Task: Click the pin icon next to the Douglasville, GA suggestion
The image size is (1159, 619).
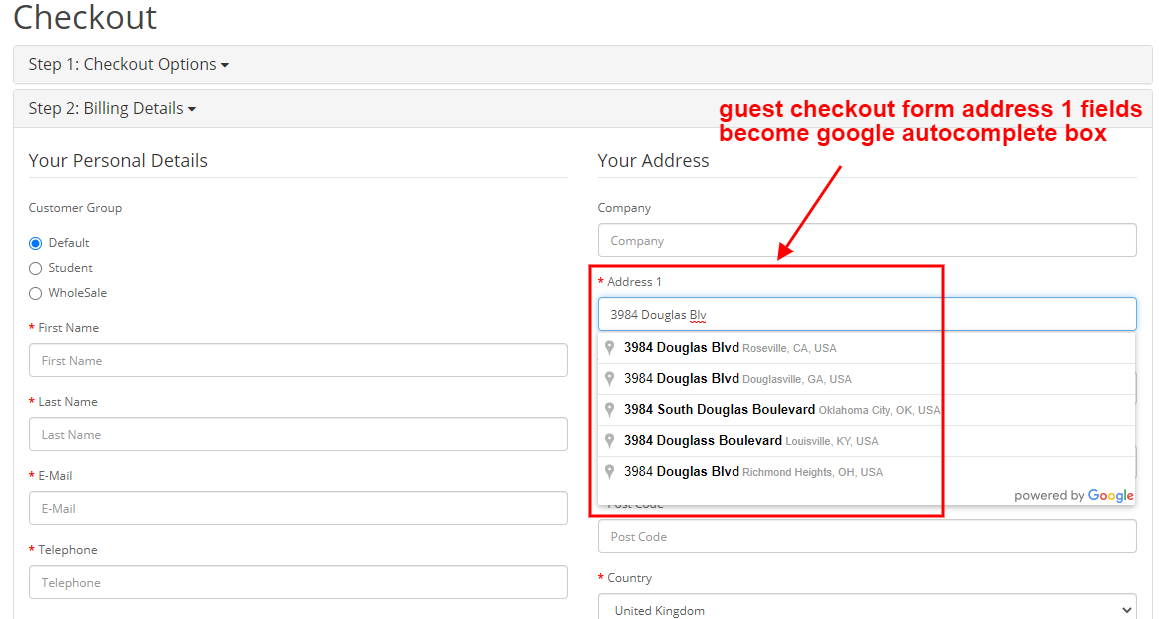Action: click(x=609, y=378)
